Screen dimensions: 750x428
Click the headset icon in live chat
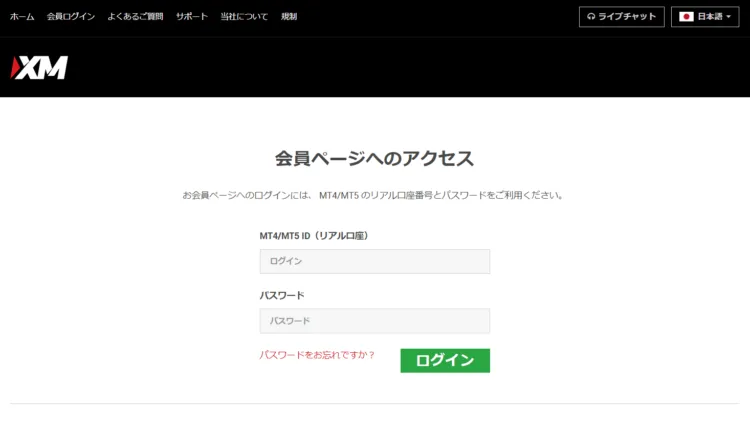click(x=592, y=17)
